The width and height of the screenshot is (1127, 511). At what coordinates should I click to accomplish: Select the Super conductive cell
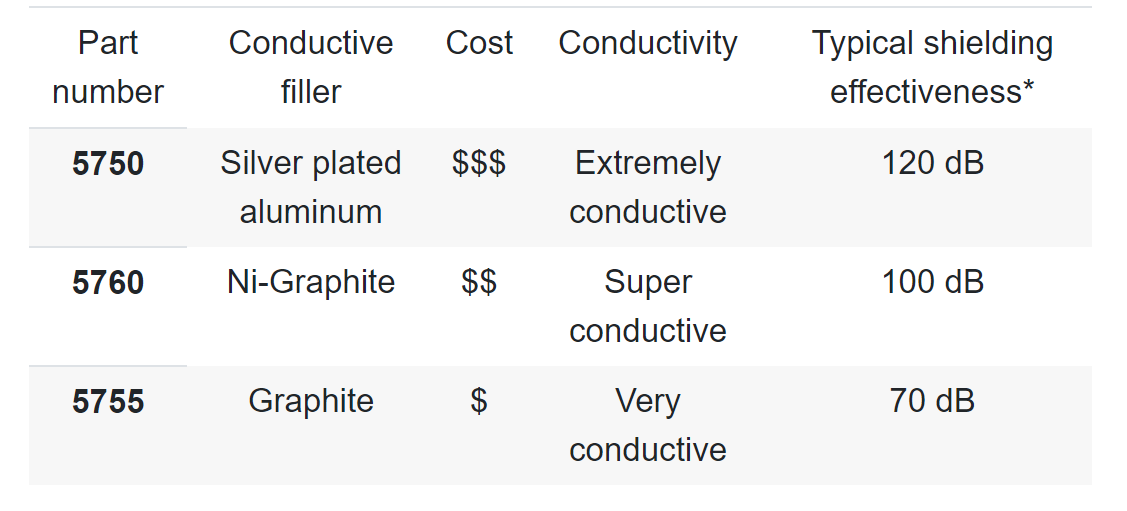pos(648,306)
